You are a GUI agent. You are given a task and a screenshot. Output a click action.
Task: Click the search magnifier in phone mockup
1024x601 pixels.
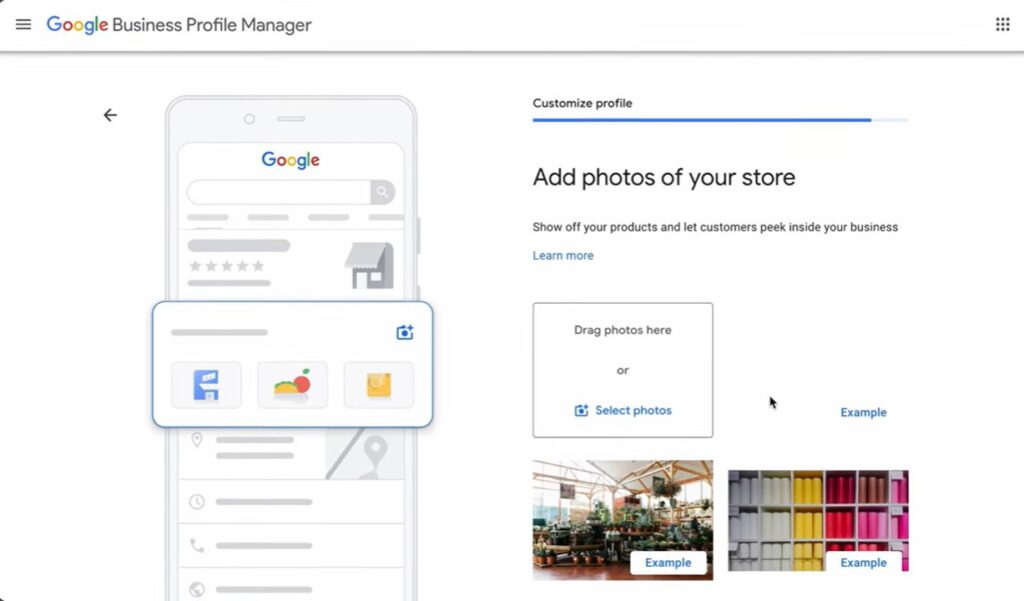[381, 192]
